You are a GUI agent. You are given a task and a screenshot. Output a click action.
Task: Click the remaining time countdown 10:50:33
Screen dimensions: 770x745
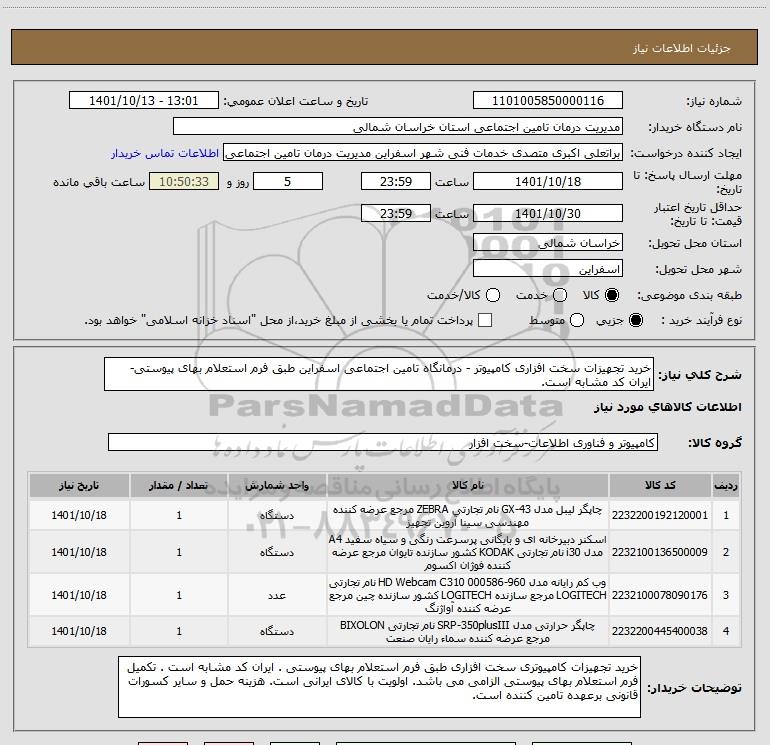point(184,182)
